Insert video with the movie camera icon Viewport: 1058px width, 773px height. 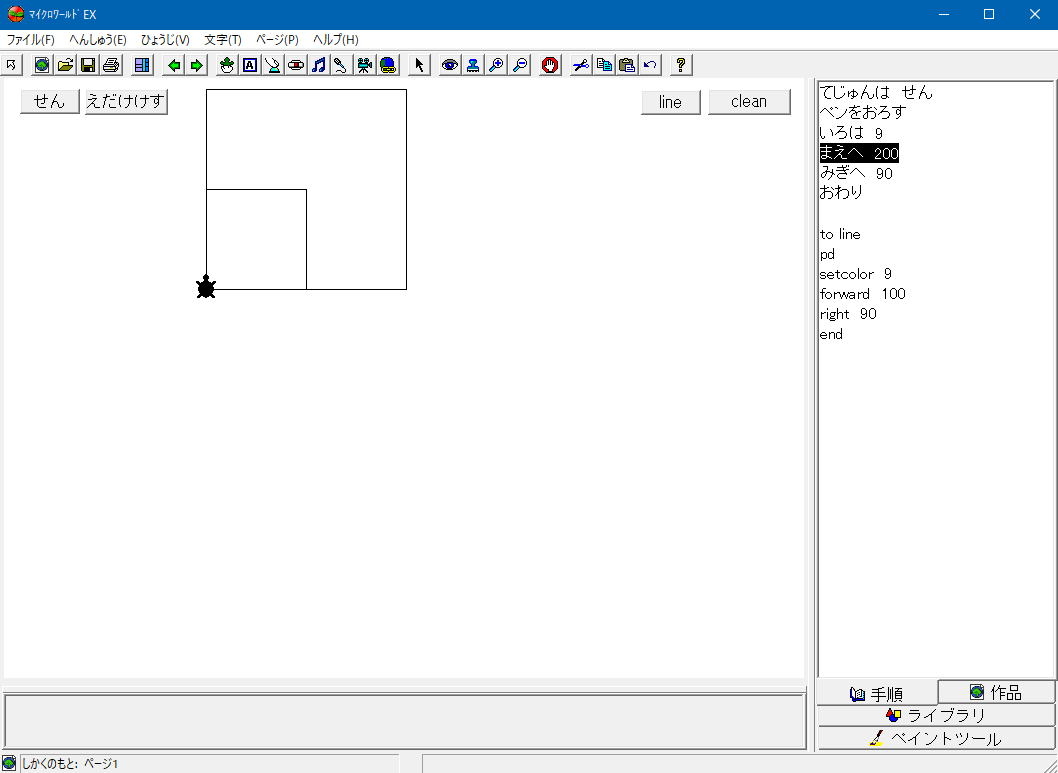[x=364, y=65]
